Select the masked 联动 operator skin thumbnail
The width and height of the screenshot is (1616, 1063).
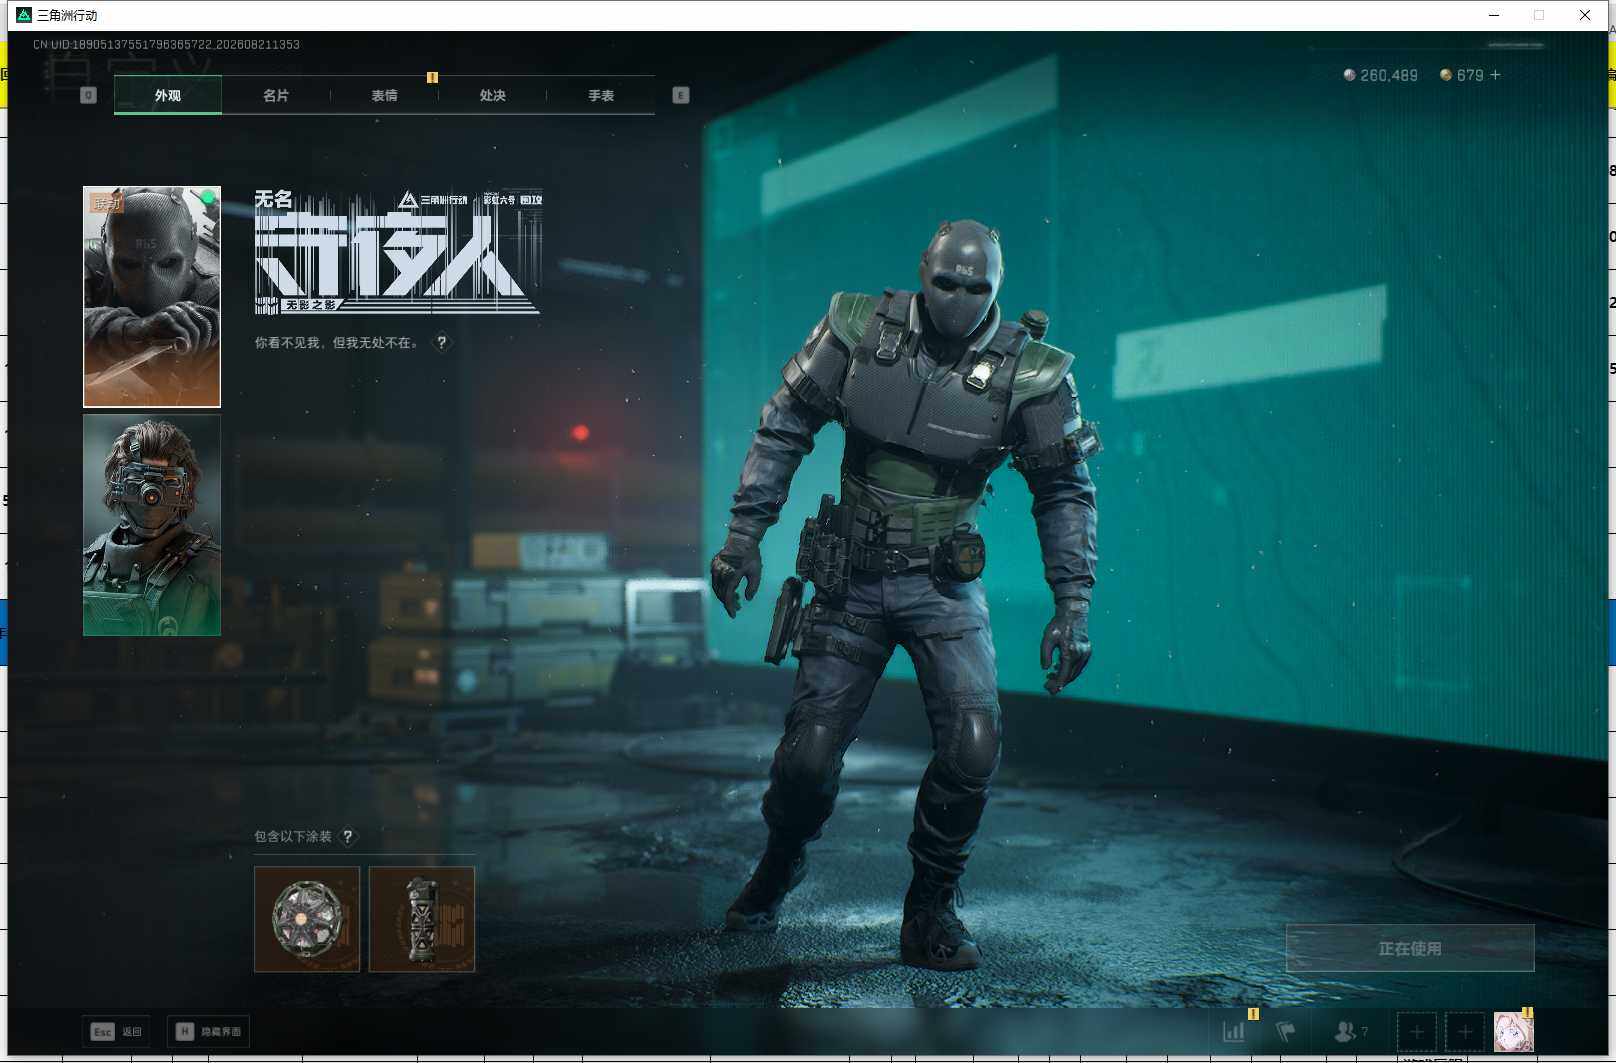pos(152,297)
